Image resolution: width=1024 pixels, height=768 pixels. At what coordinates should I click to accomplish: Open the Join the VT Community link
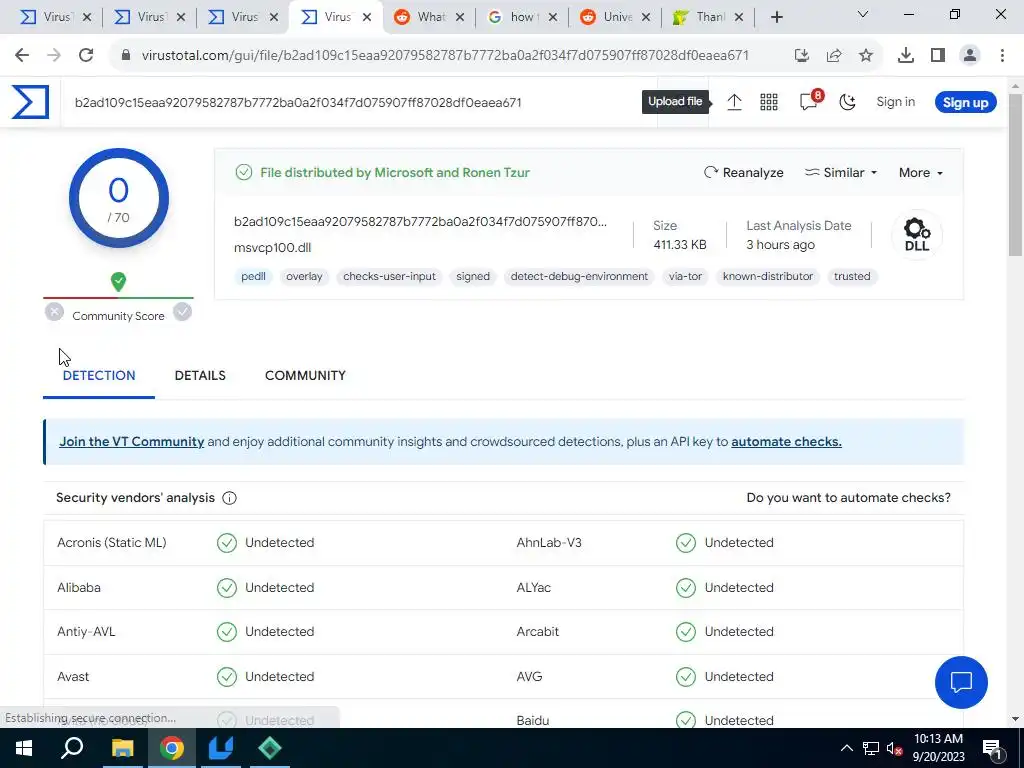131,441
